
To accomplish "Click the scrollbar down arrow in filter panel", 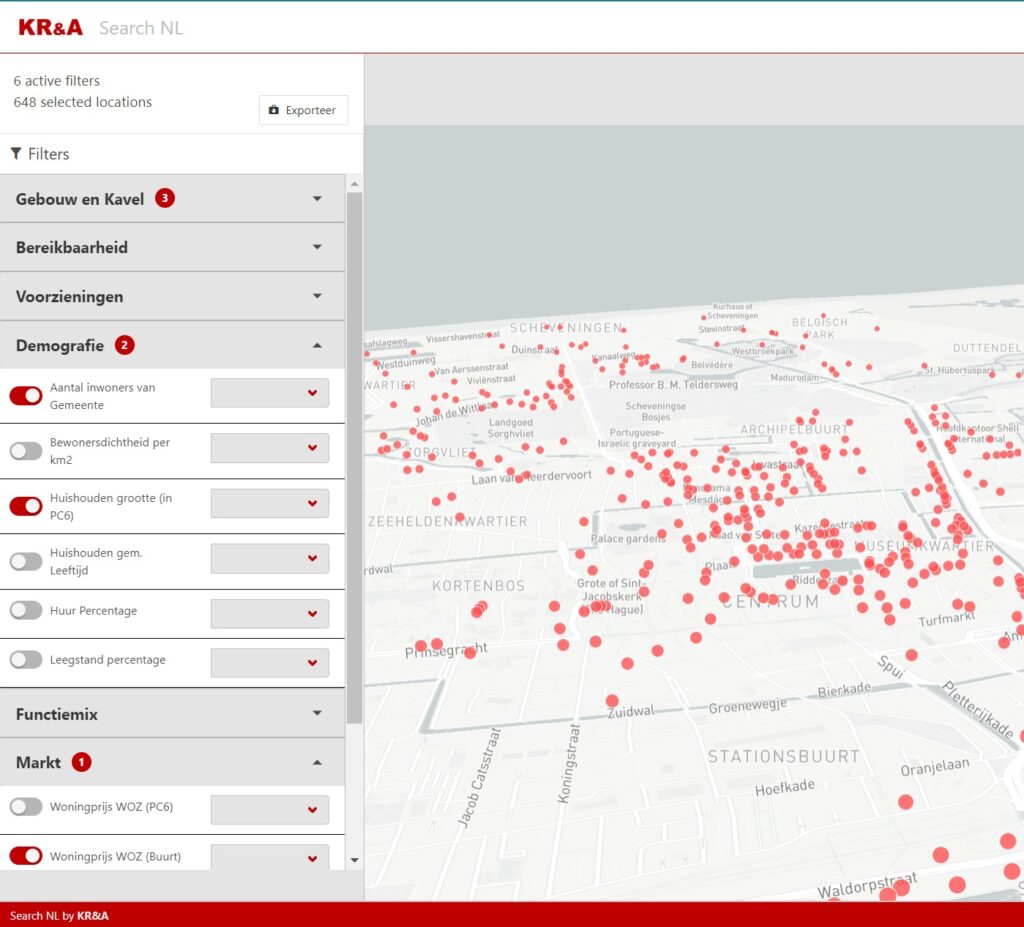I will [x=354, y=860].
